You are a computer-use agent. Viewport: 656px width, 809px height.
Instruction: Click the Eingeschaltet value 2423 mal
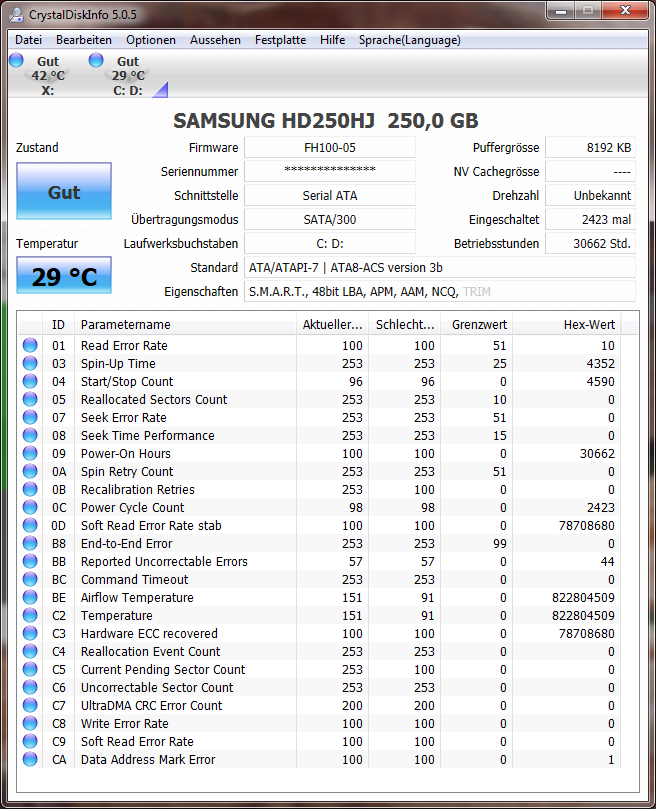coord(590,219)
